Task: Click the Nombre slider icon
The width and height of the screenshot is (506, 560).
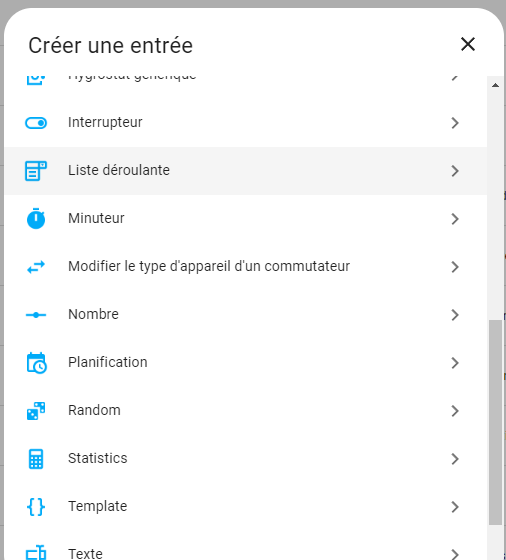Action: [x=36, y=315]
